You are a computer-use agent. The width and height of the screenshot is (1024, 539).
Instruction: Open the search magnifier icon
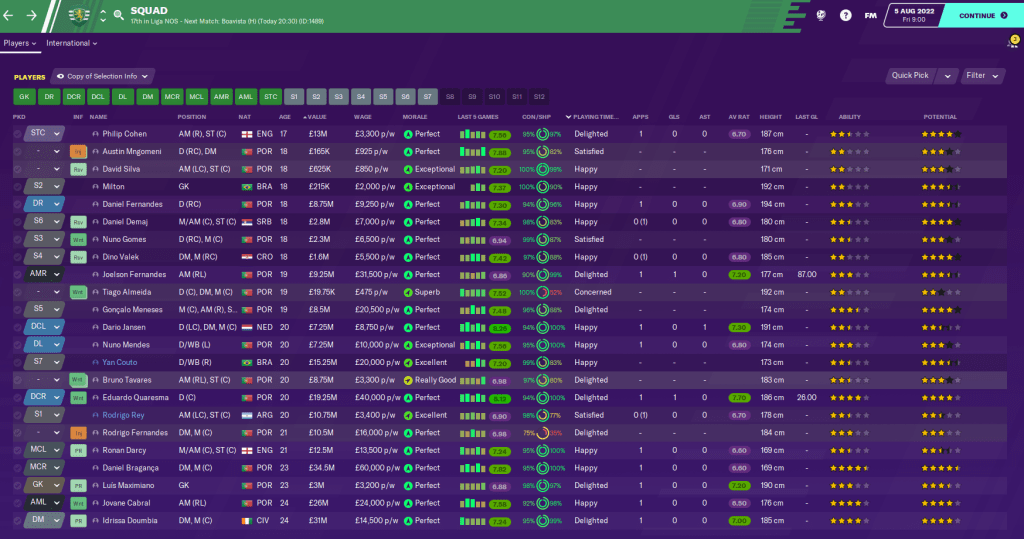[118, 15]
